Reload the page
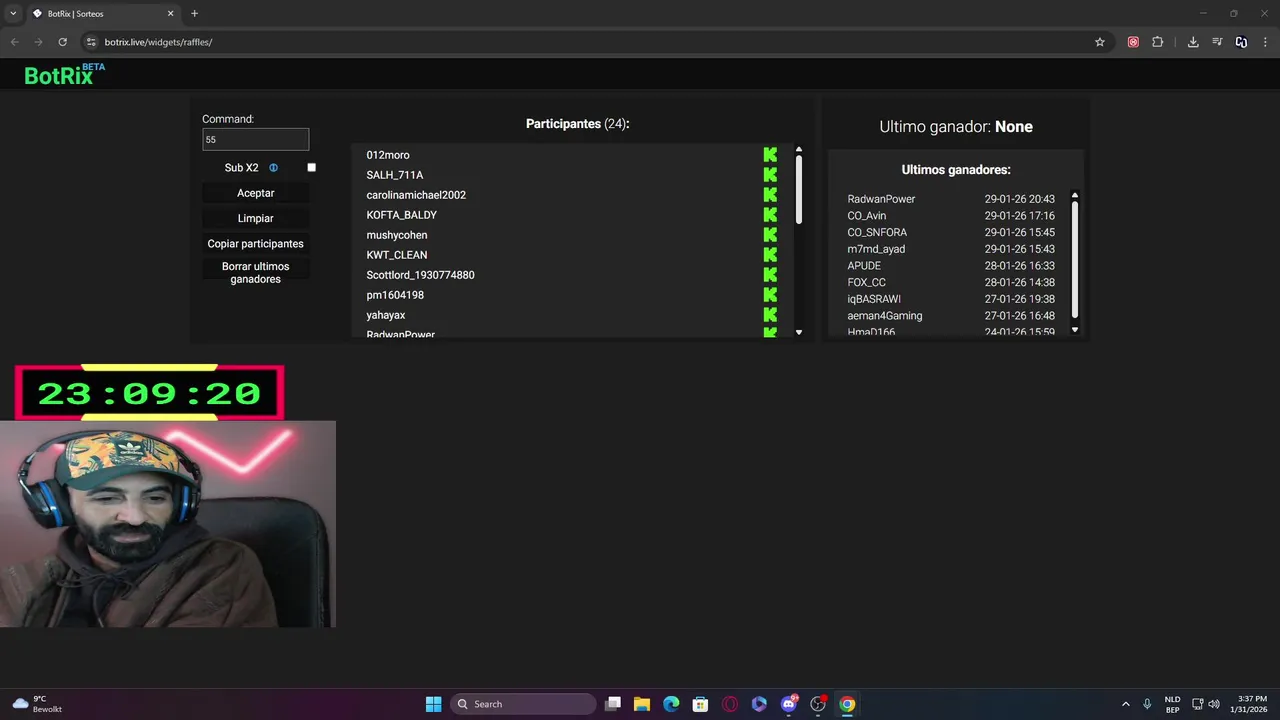Viewport: 1280px width, 720px height. (x=62, y=42)
